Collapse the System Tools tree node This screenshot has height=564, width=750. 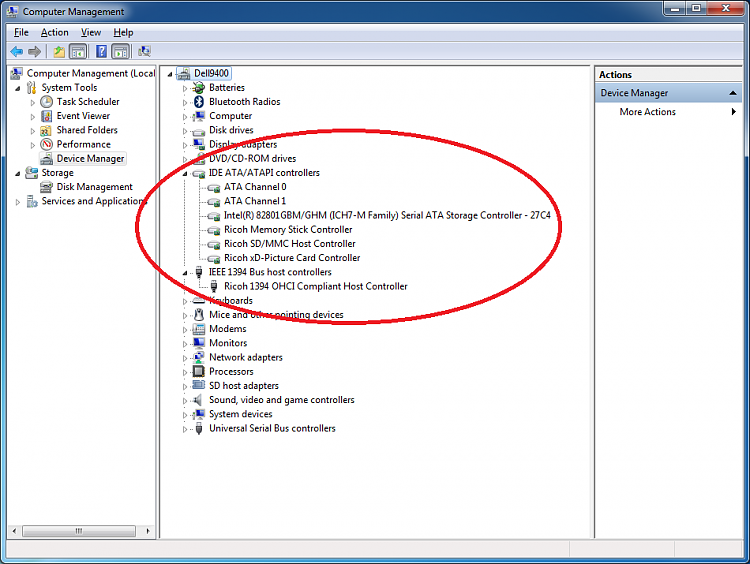click(x=18, y=88)
